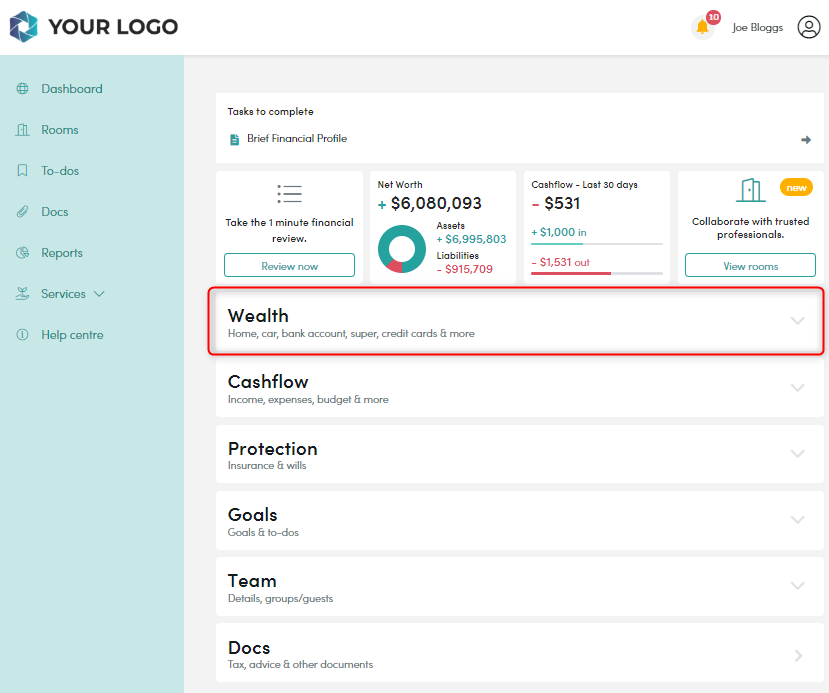Select the Rooms icon in the sidebar
The image size is (829, 693).
[23, 129]
